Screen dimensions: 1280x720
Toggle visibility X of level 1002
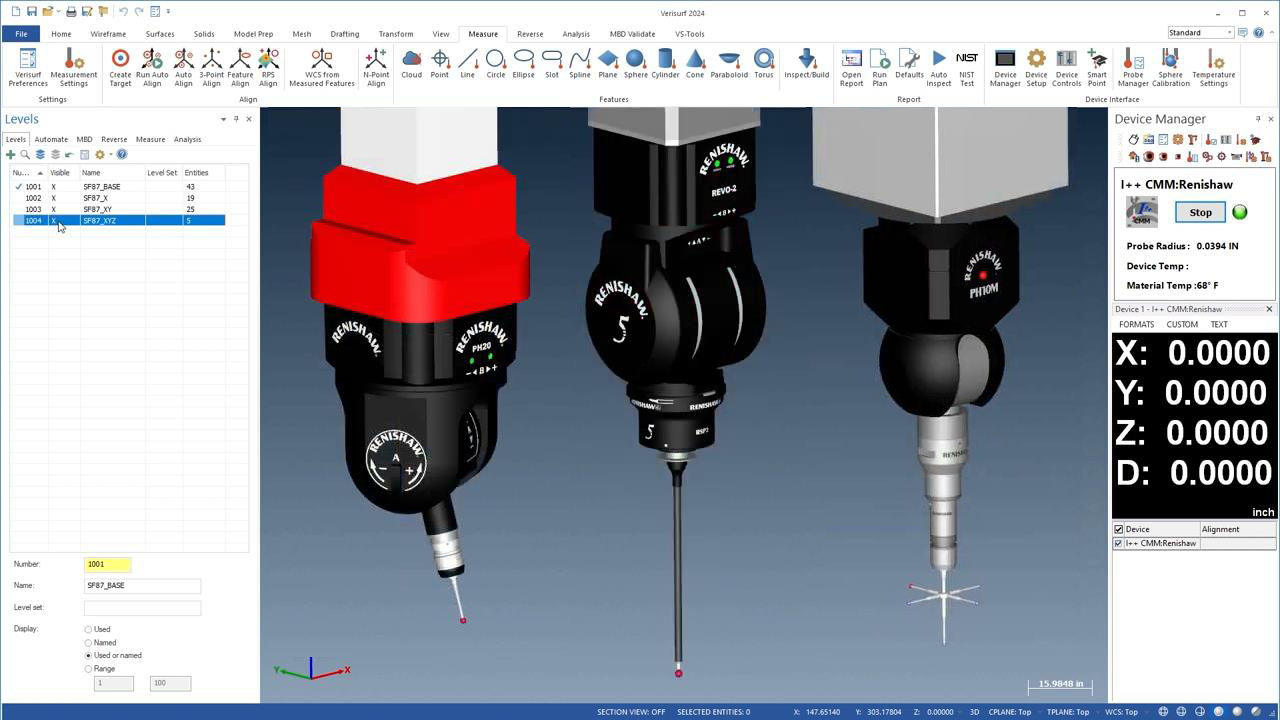(x=53, y=198)
